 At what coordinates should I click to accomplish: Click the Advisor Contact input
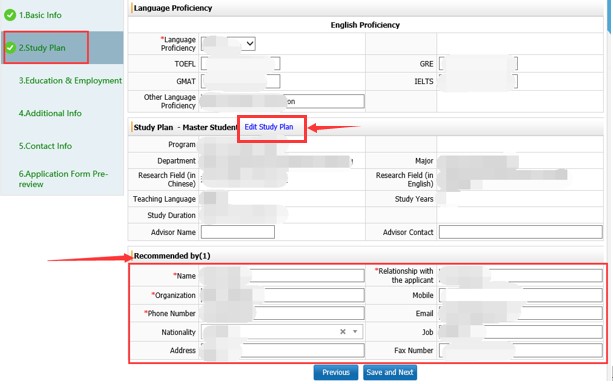coord(520,232)
